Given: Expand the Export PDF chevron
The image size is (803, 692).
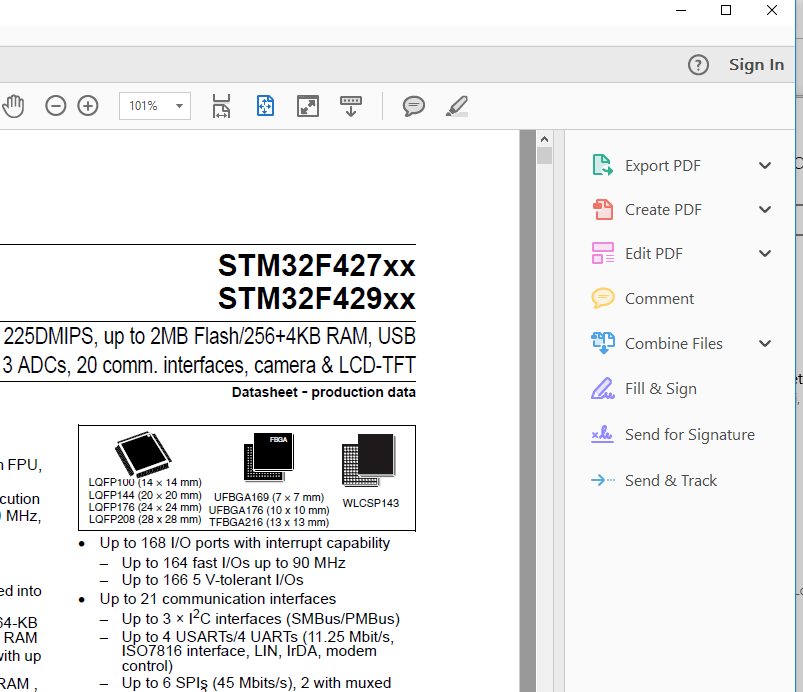Looking at the screenshot, I should point(765,165).
